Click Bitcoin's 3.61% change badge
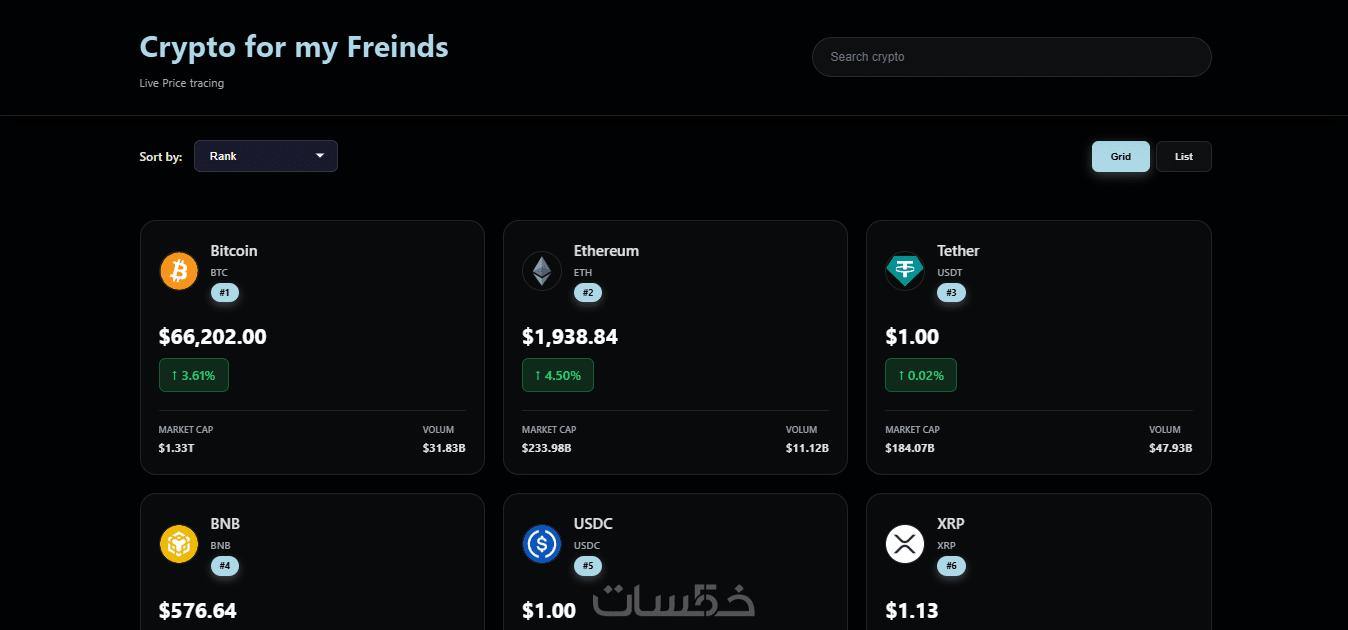The height and width of the screenshot is (630, 1348). click(x=194, y=375)
